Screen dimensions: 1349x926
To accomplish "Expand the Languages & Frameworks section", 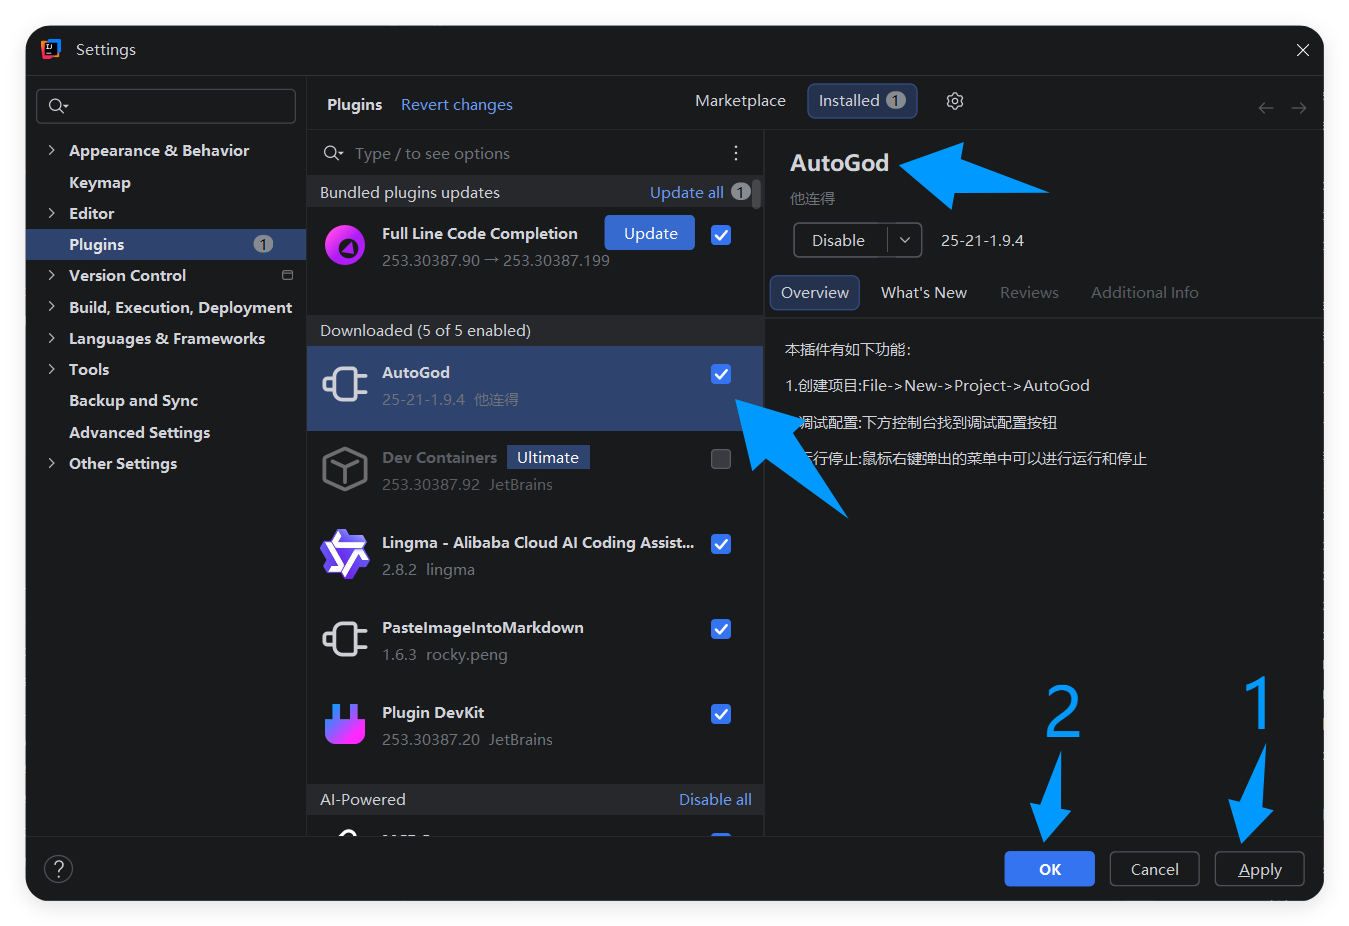I will coord(52,338).
